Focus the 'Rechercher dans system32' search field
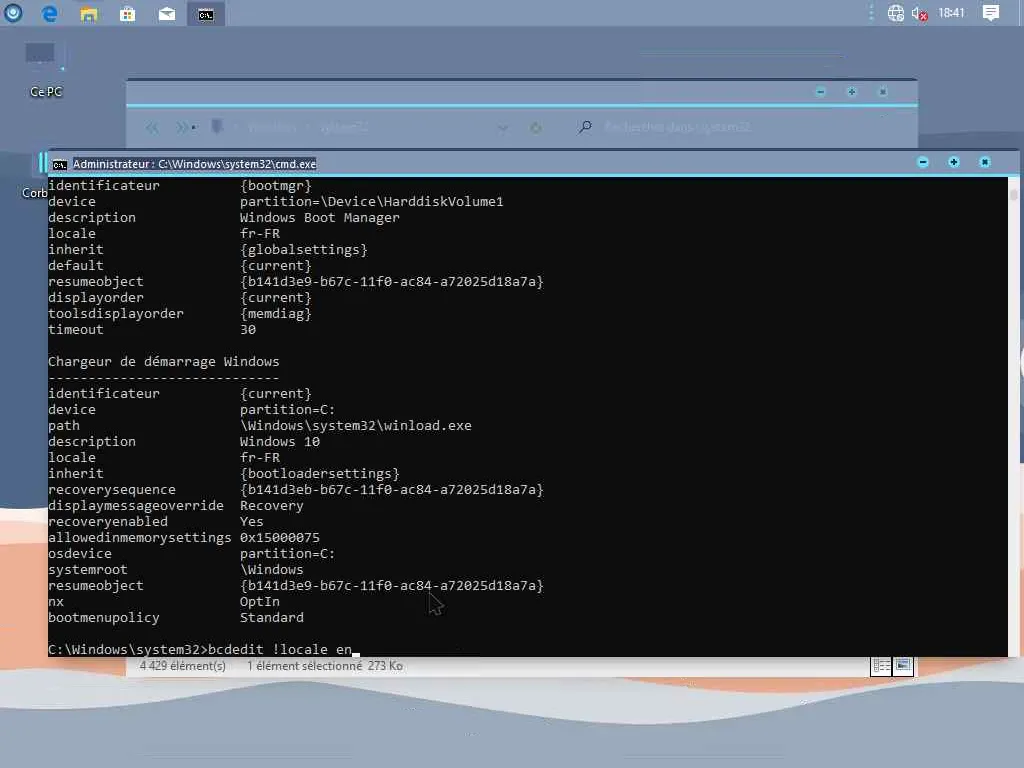Viewport: 1024px width, 768px height. (677, 127)
